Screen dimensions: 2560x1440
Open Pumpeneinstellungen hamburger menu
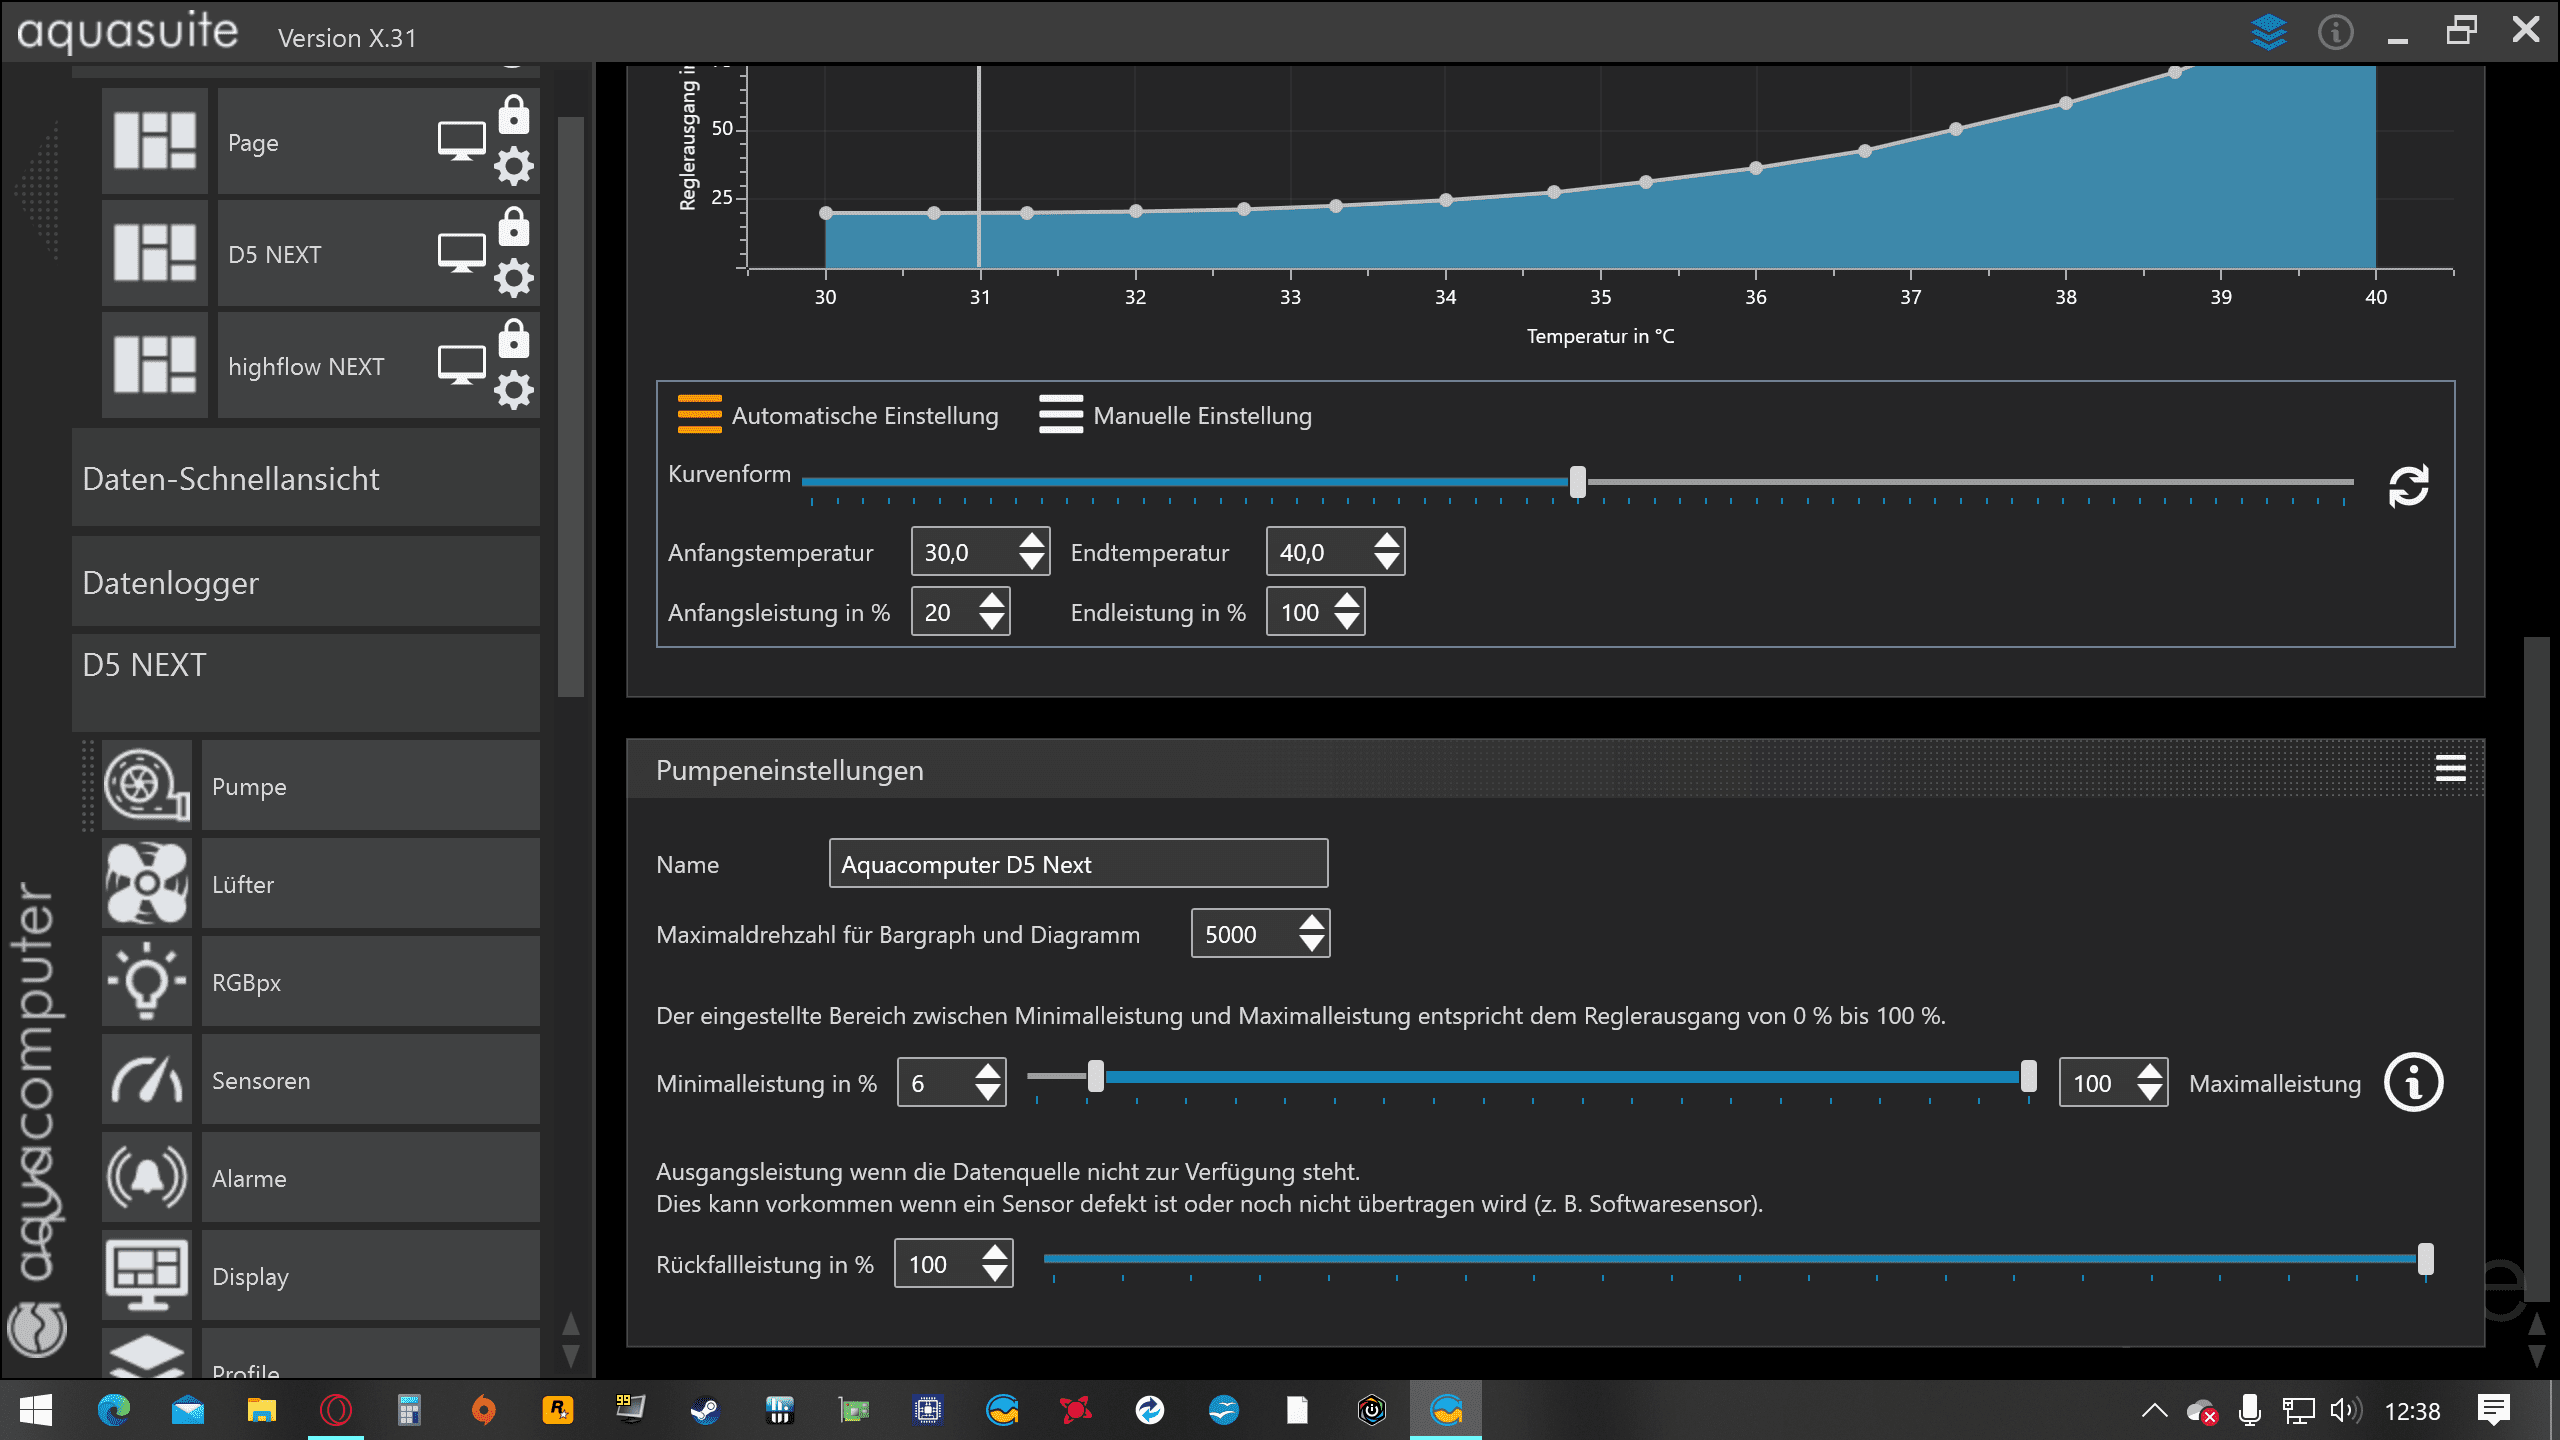(x=2450, y=769)
